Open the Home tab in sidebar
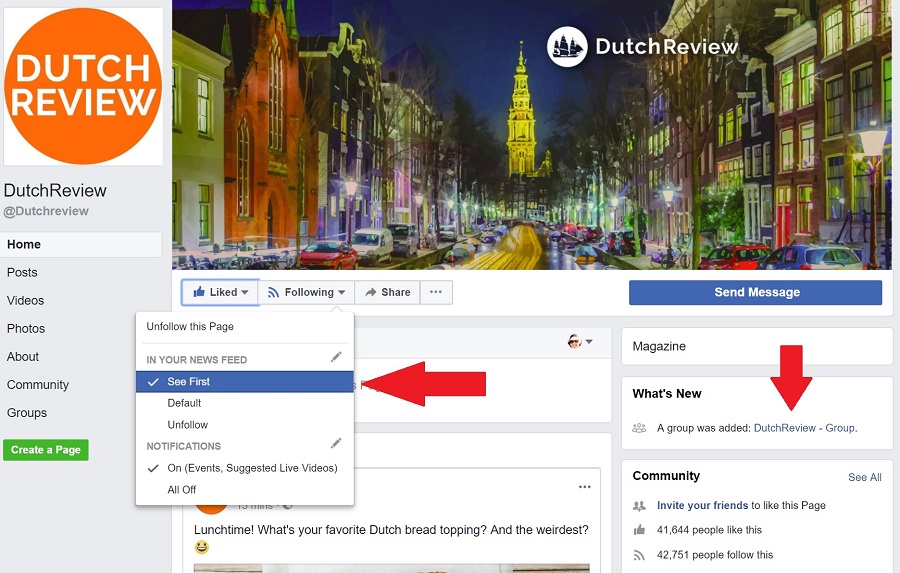This screenshot has width=900, height=573. (x=81, y=245)
